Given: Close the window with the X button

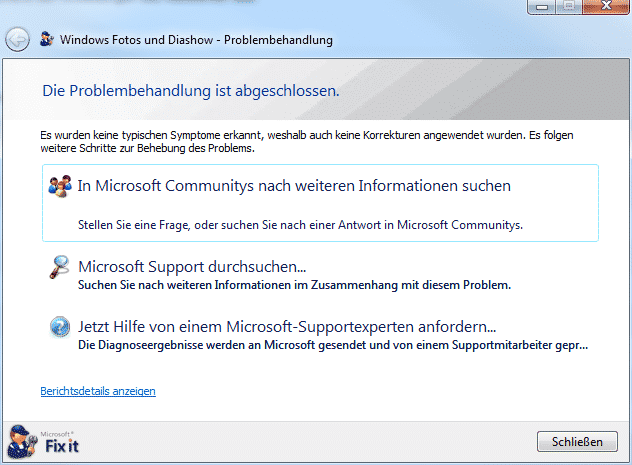Looking at the screenshot, I should [606, 6].
